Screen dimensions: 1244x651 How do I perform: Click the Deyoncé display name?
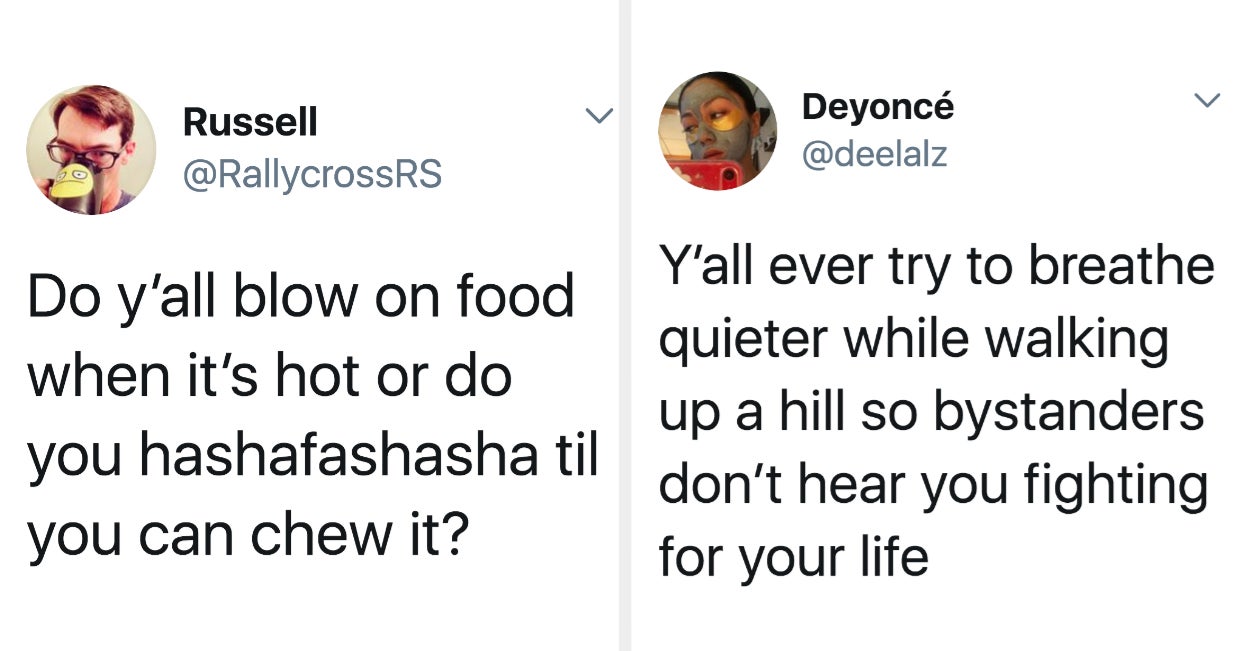click(877, 105)
